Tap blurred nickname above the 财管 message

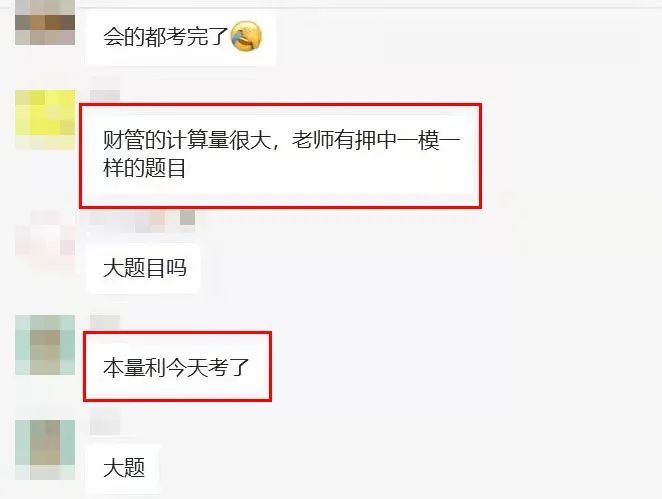[105, 88]
